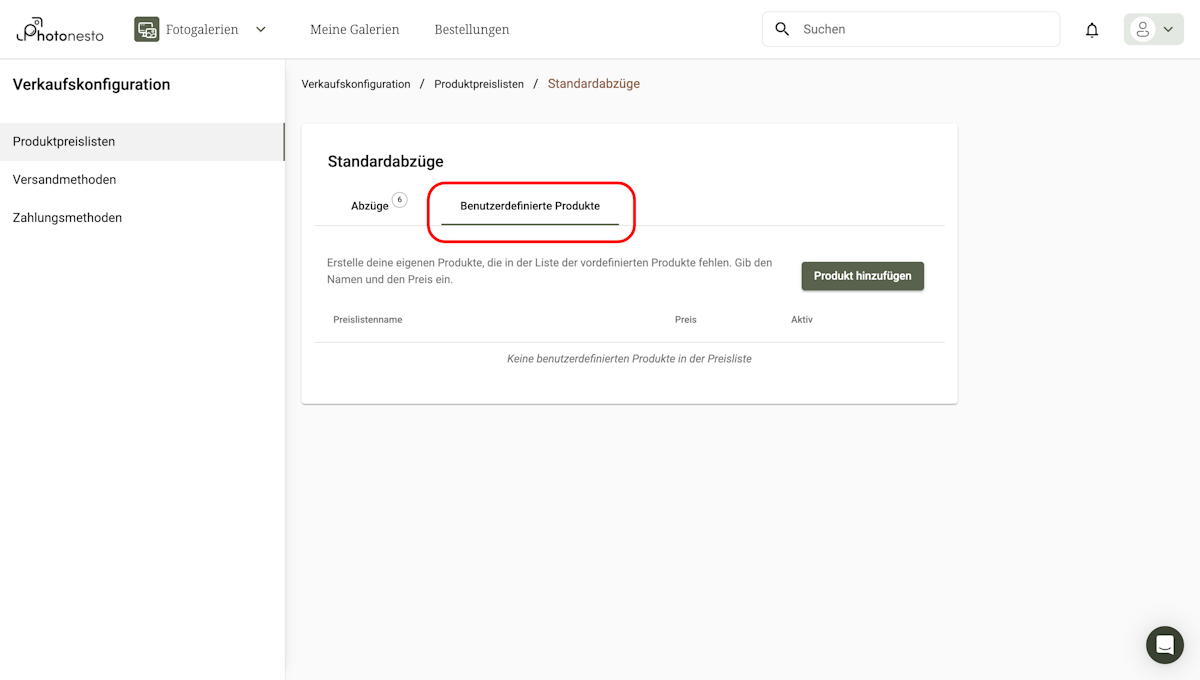The image size is (1200, 680).
Task: Click the gallery frame icon next to Fotogalerien
Action: (146, 28)
